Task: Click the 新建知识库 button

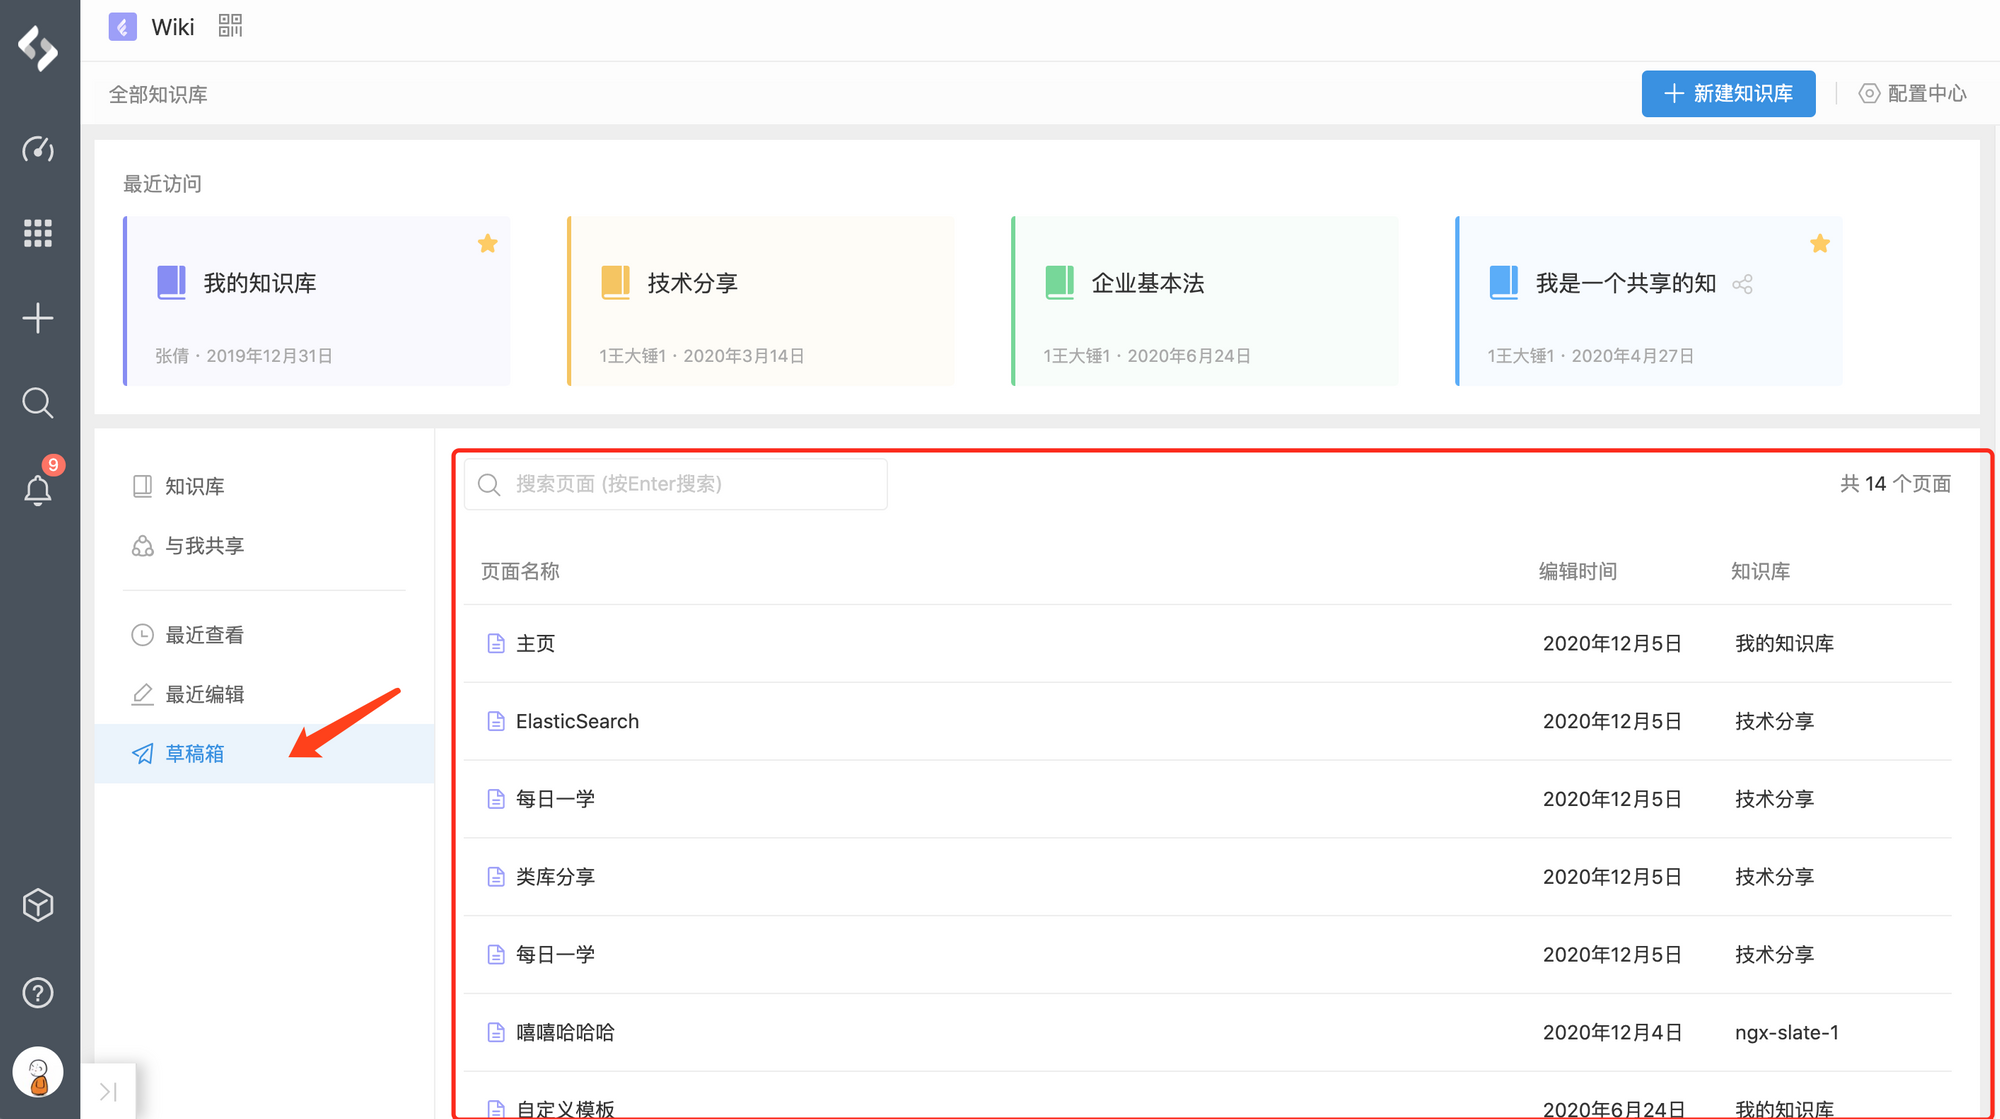Action: click(x=1728, y=93)
